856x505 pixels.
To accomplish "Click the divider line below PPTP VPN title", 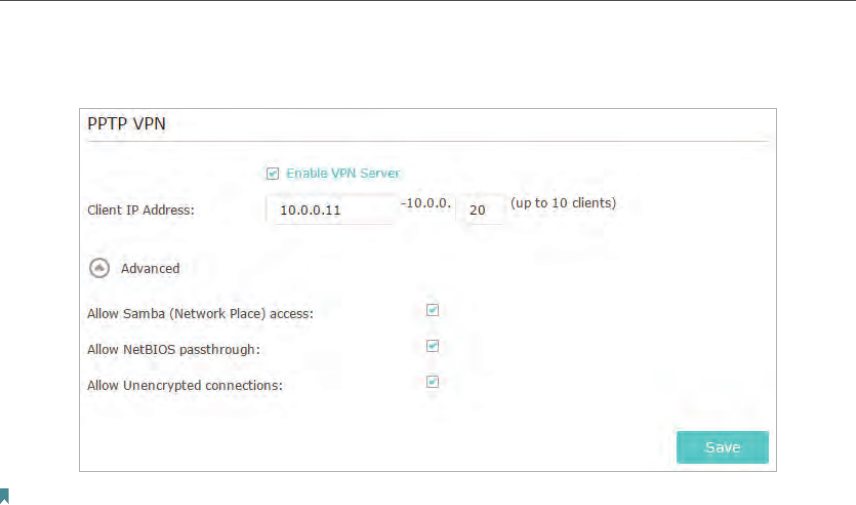I will pos(428,142).
